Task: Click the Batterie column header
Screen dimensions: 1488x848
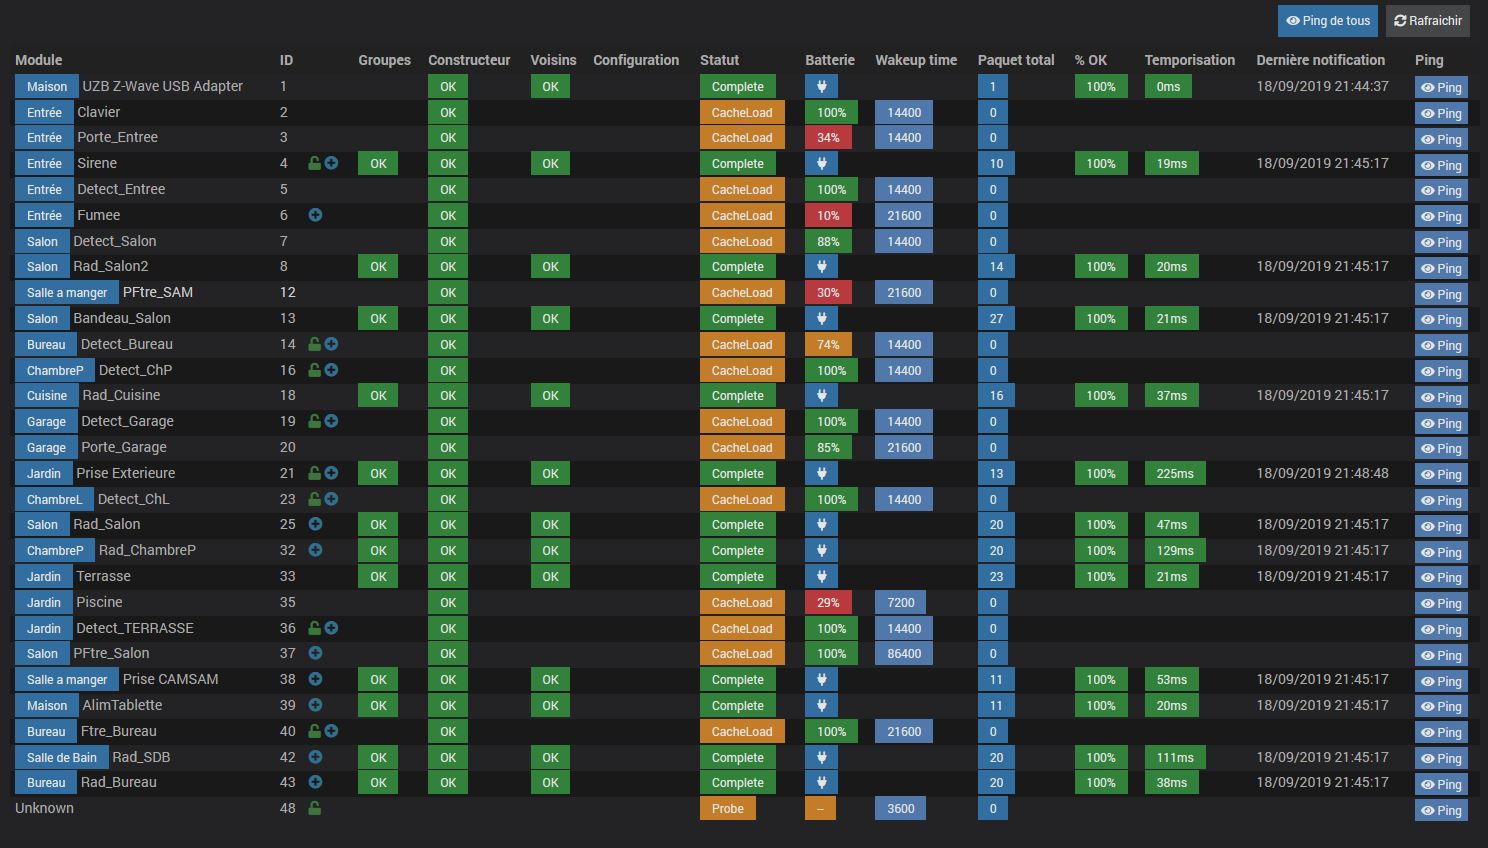Action: [x=830, y=60]
